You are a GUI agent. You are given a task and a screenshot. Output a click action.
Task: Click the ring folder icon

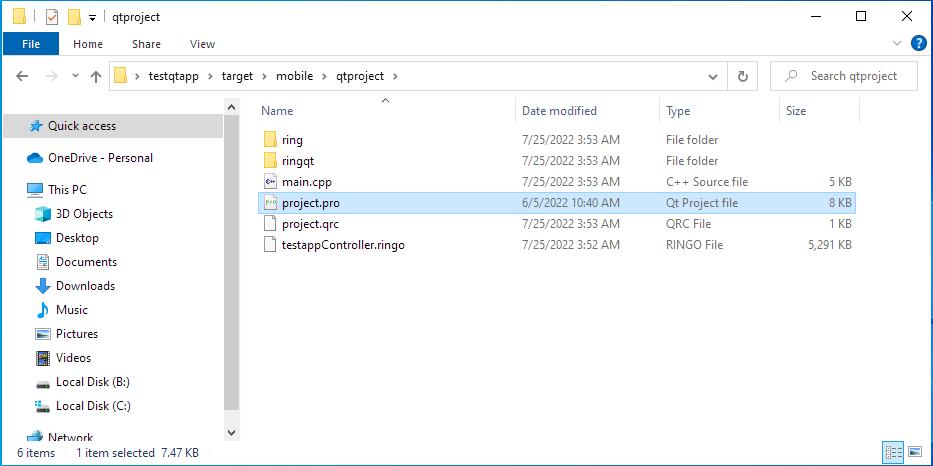click(269, 140)
